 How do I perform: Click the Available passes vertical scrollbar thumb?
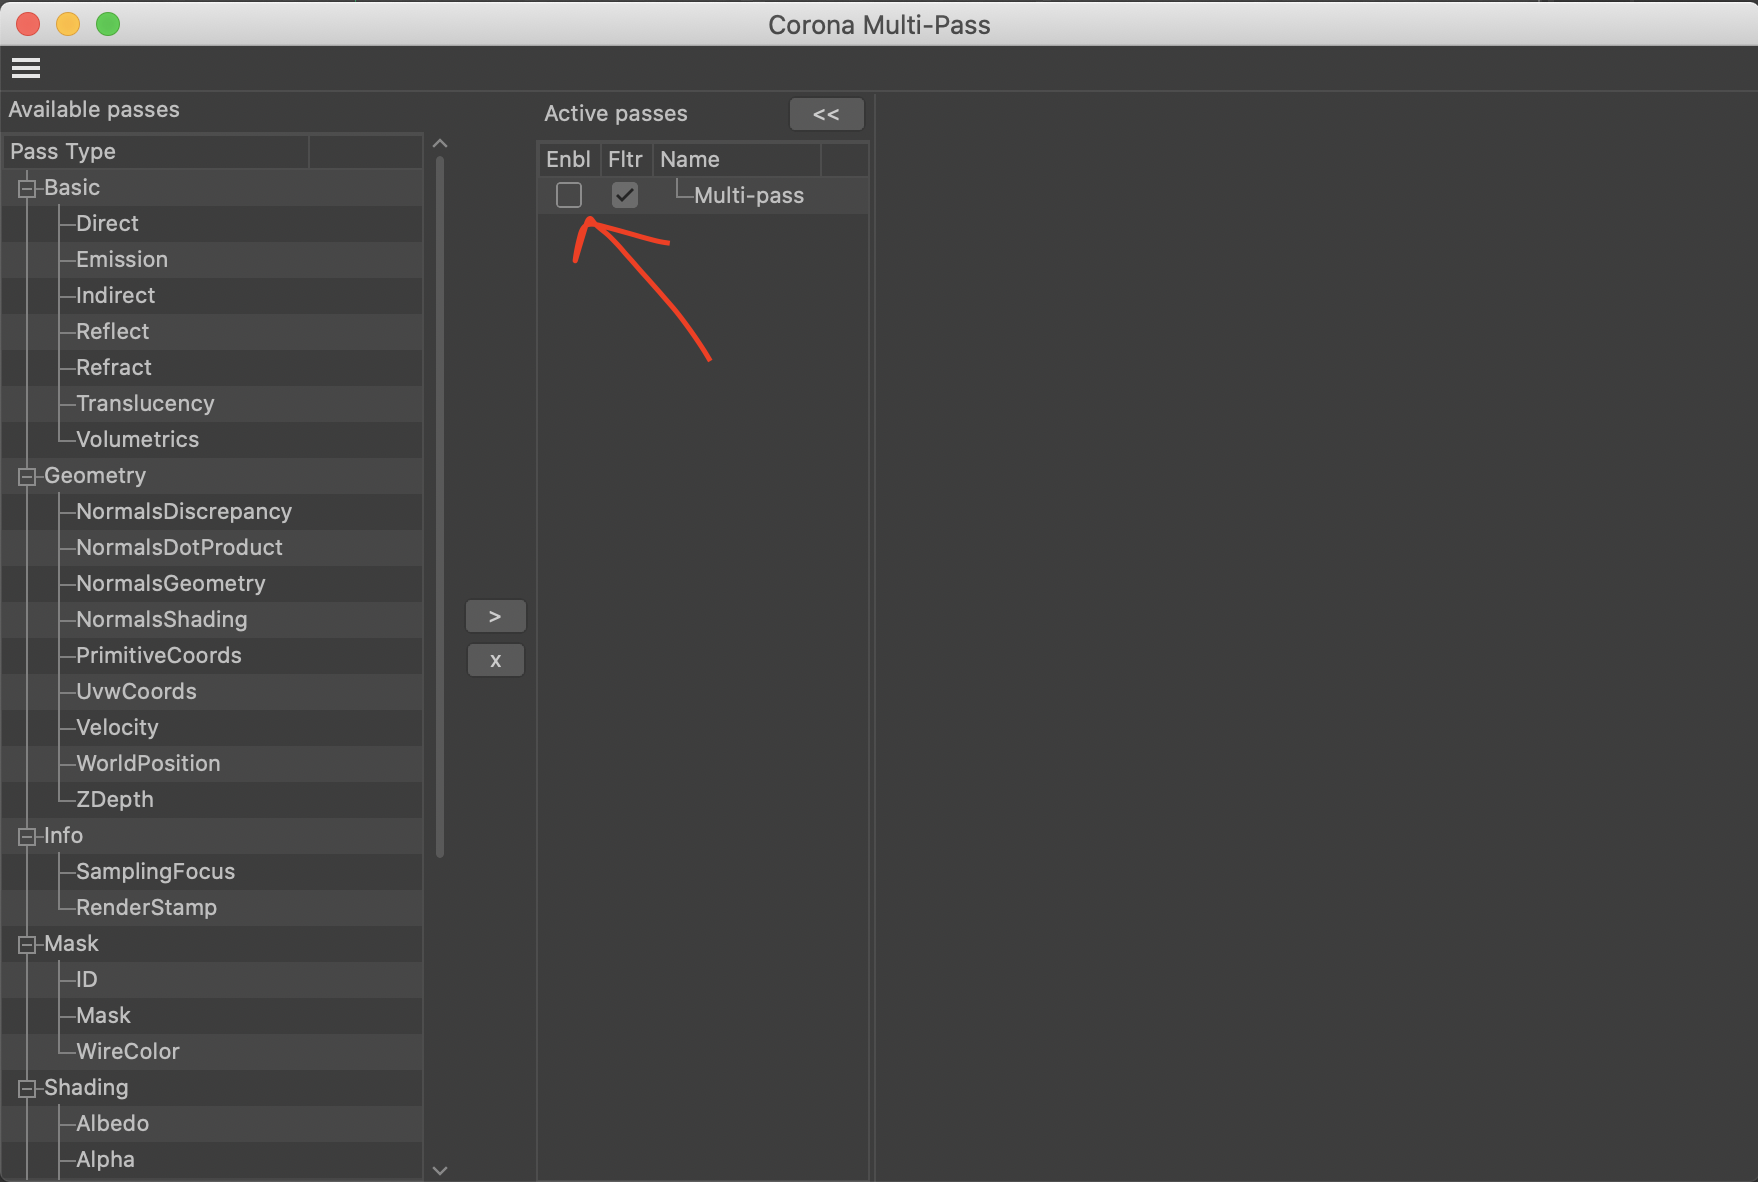[440, 507]
